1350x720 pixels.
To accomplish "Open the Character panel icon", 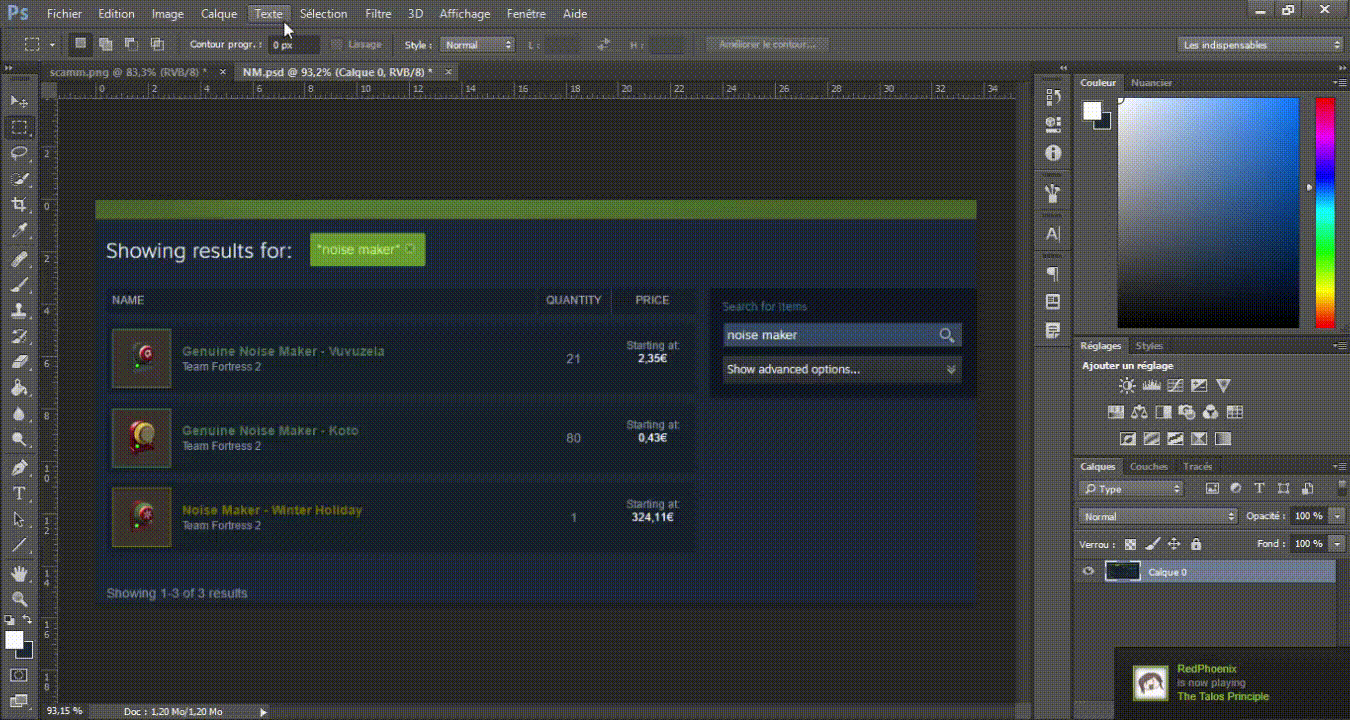I will pos(1052,234).
